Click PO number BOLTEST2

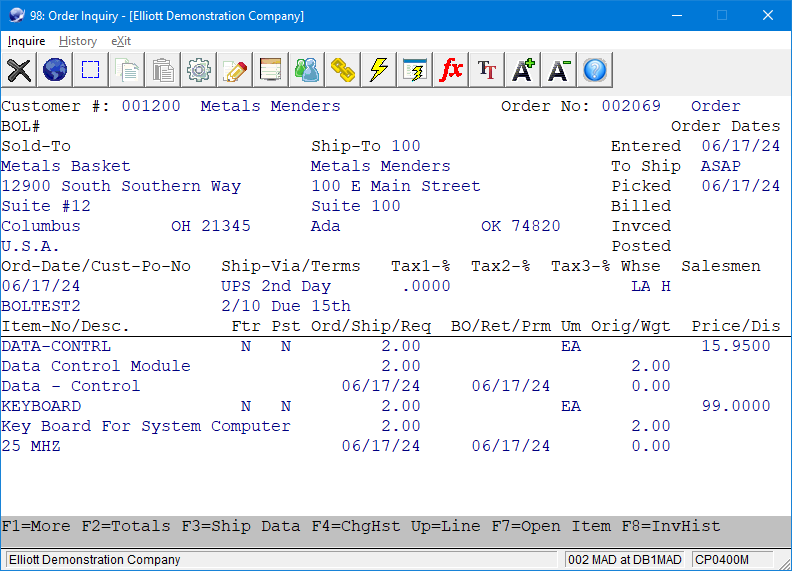(41, 306)
